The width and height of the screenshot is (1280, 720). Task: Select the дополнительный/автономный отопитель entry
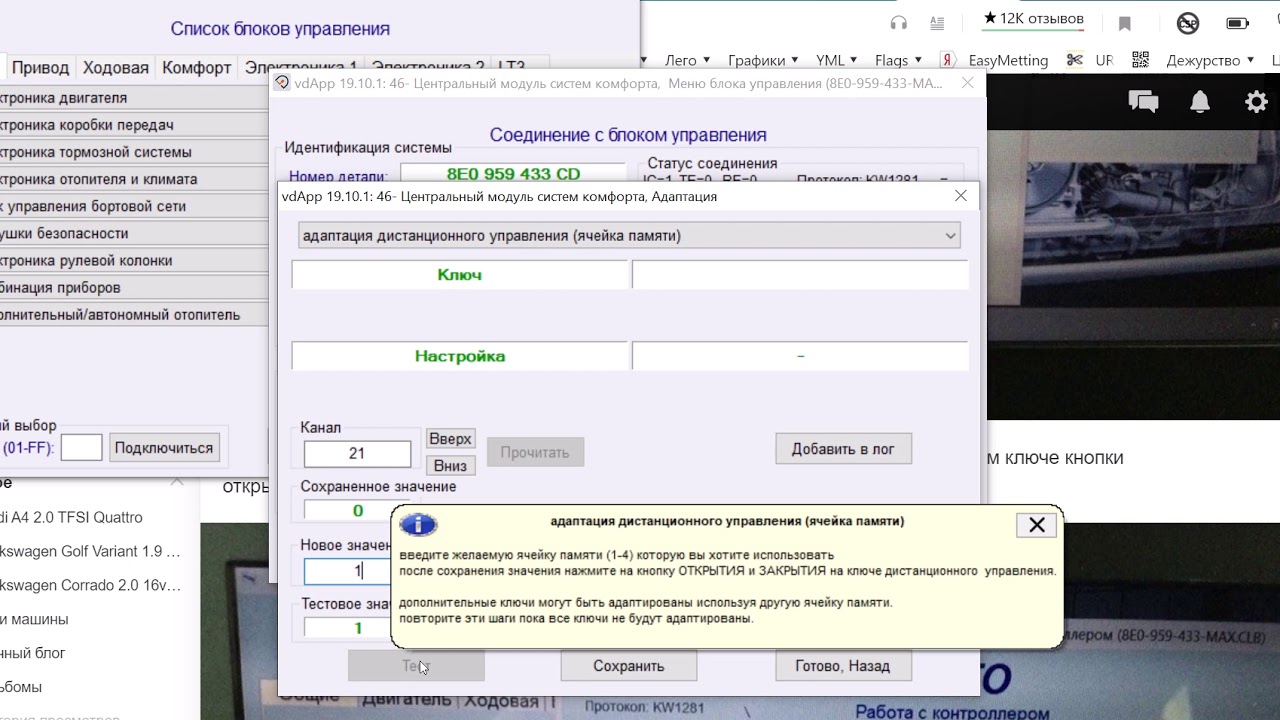click(134, 314)
